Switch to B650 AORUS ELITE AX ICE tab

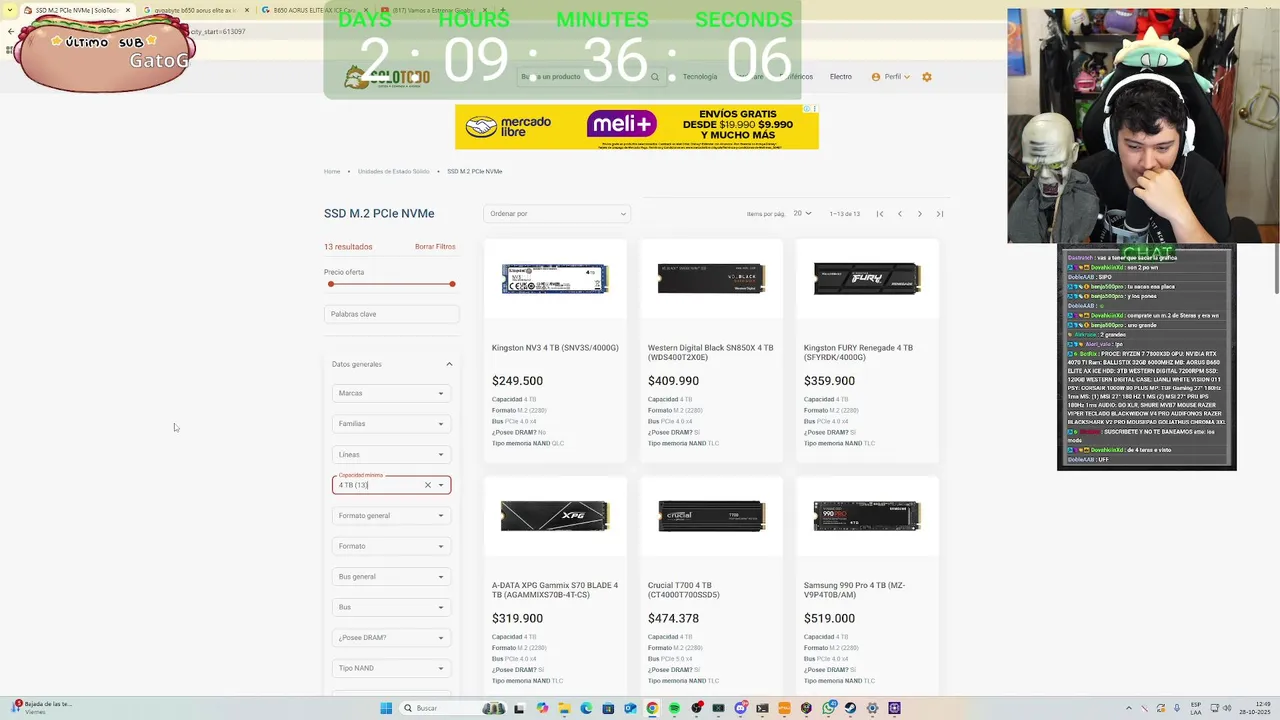coord(308,10)
